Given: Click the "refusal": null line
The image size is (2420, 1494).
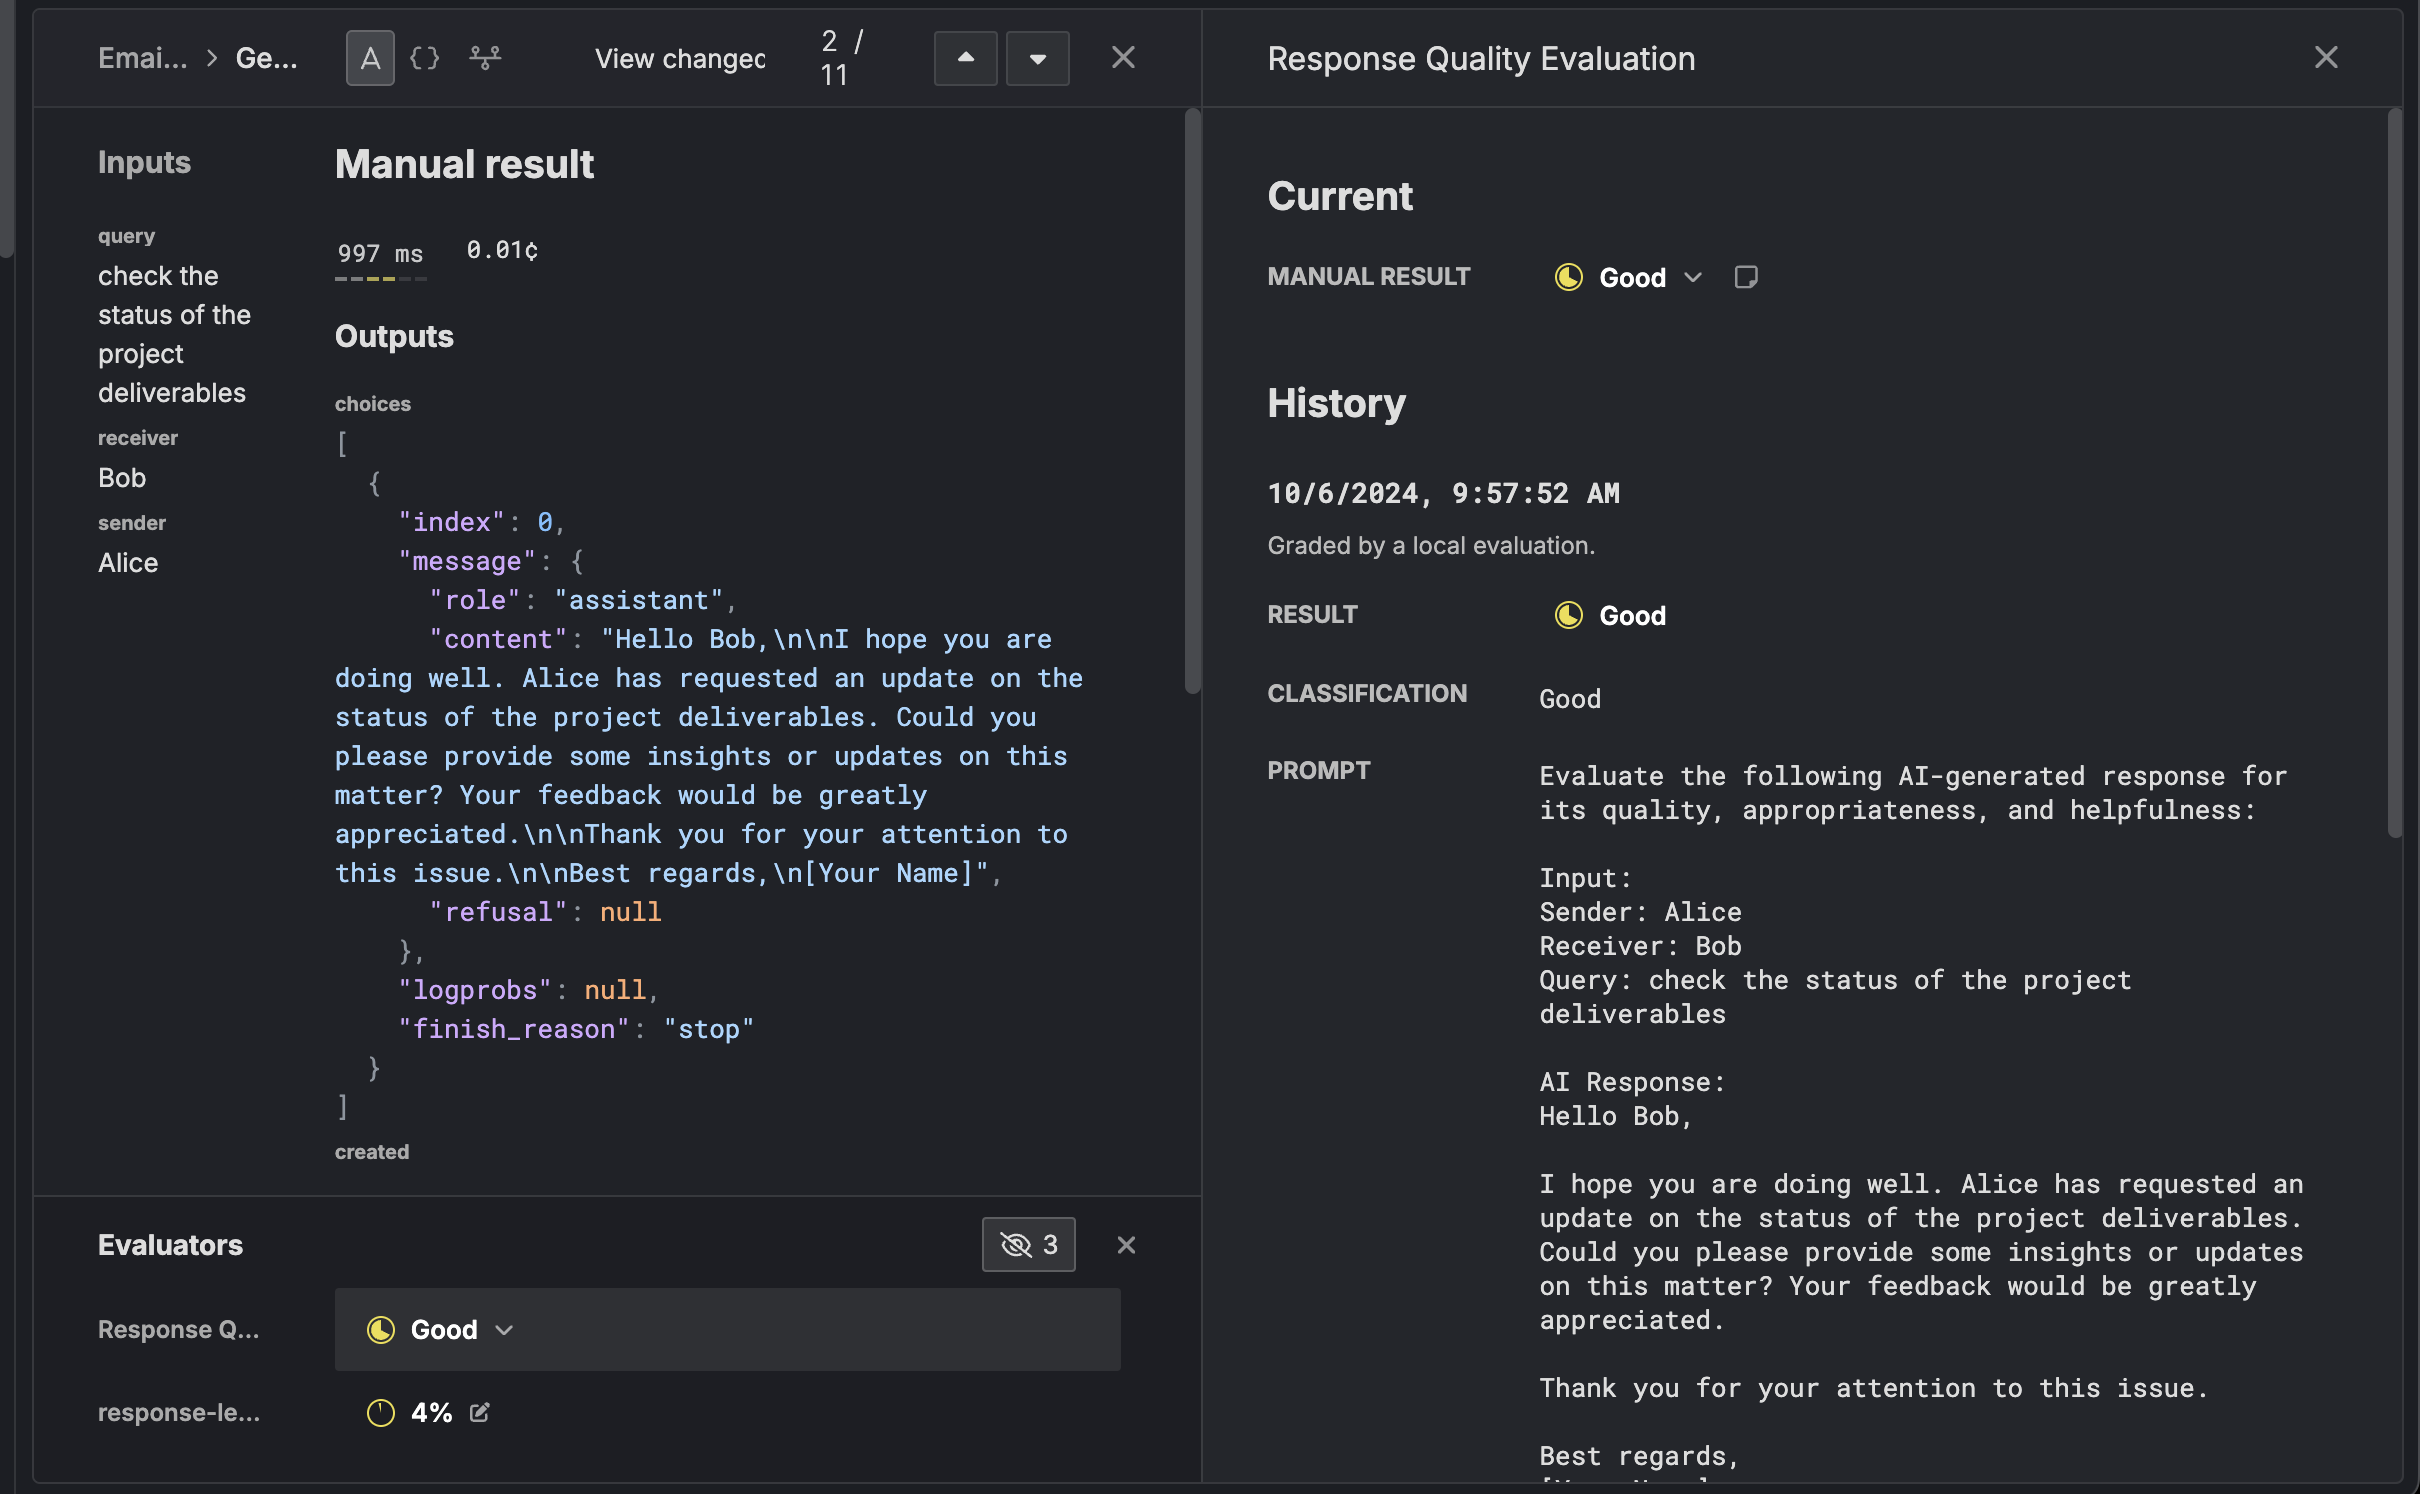Looking at the screenshot, I should click(x=545, y=912).
